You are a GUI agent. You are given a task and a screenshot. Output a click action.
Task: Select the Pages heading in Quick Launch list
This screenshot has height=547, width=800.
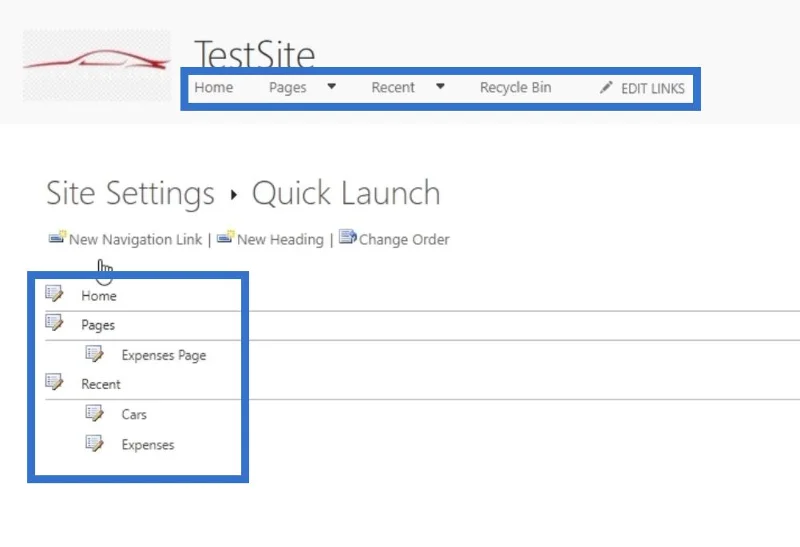click(98, 326)
